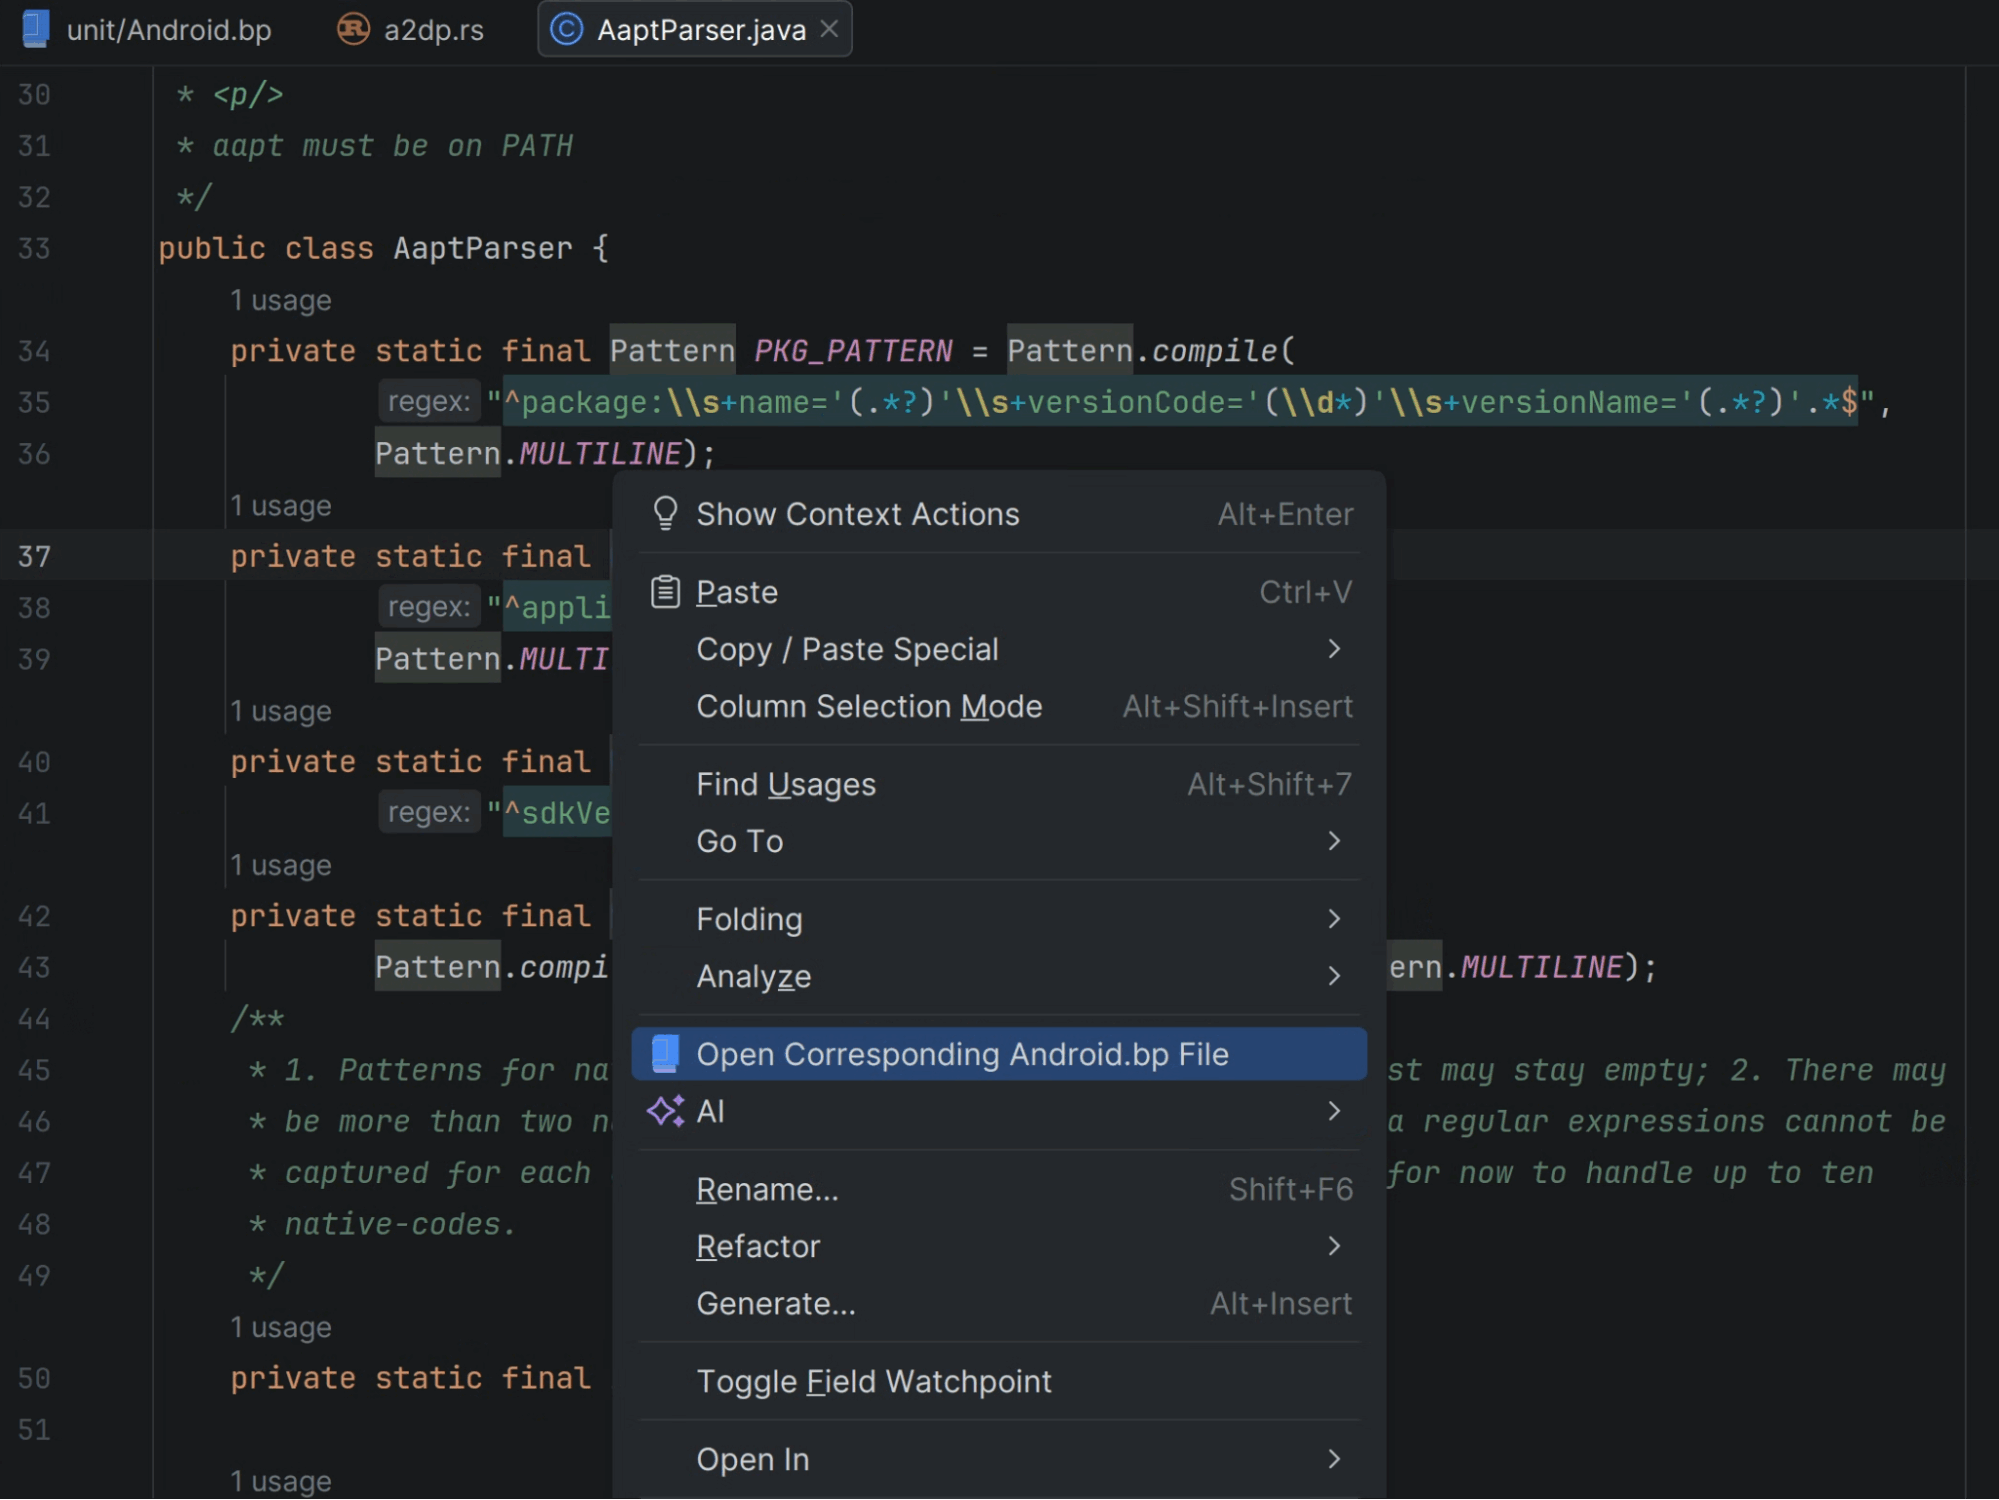
Task: Open the Go To submenu
Action: 999,841
